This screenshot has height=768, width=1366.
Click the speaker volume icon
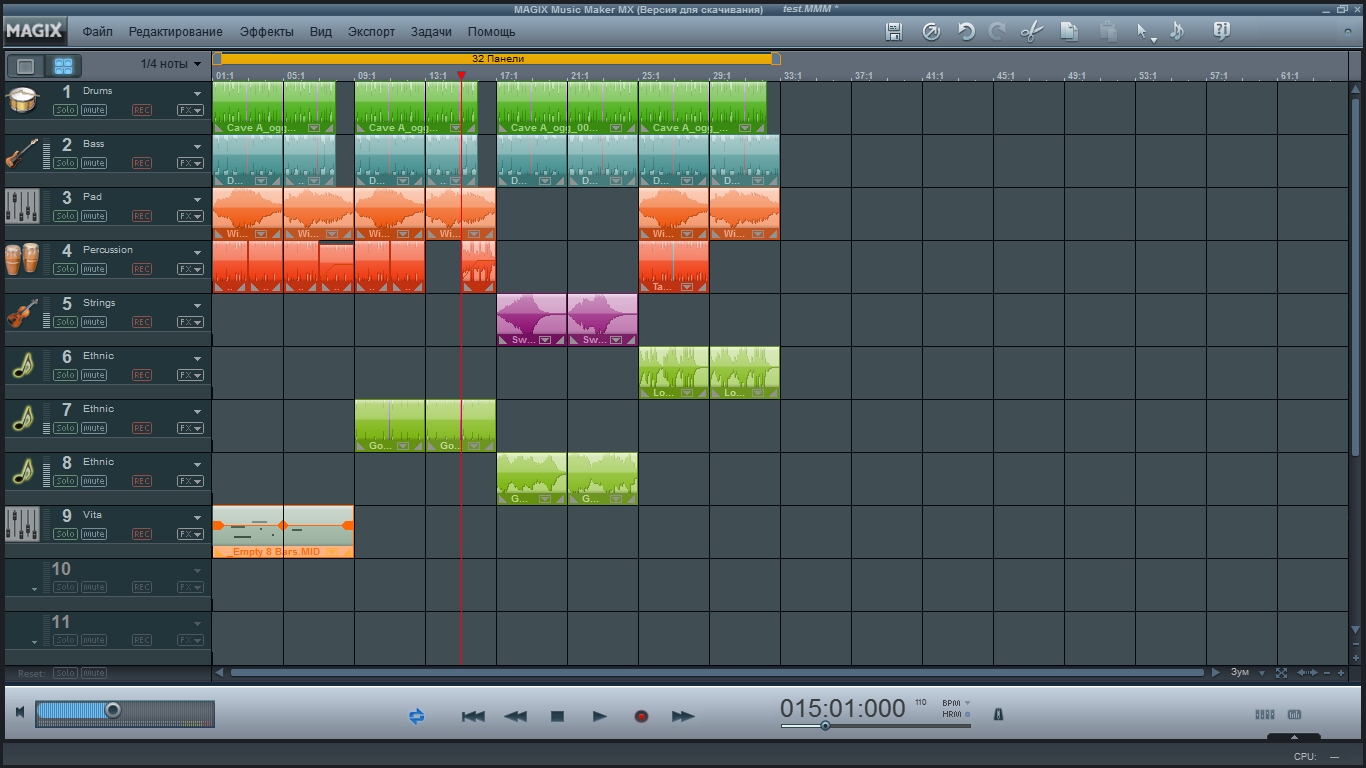click(19, 712)
